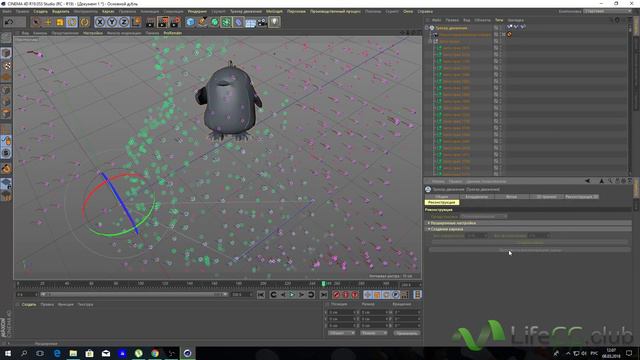Open Chrome from the taskbar
The width and height of the screenshot is (640, 360).
click(155, 353)
